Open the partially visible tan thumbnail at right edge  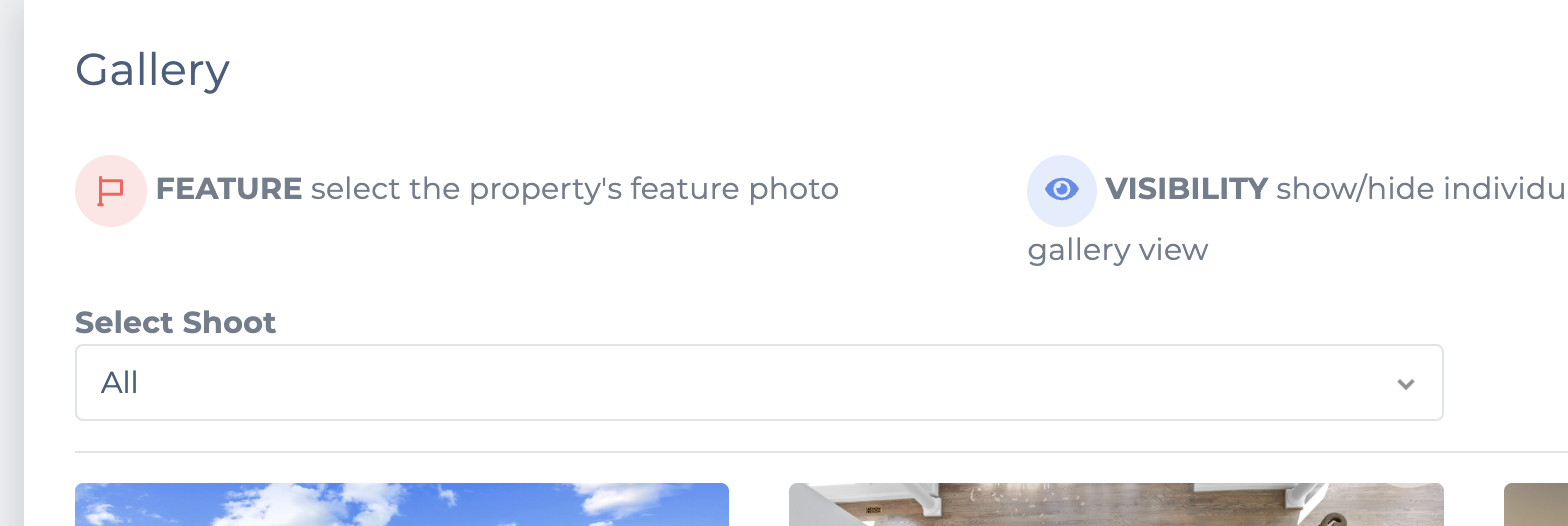click(x=1536, y=505)
